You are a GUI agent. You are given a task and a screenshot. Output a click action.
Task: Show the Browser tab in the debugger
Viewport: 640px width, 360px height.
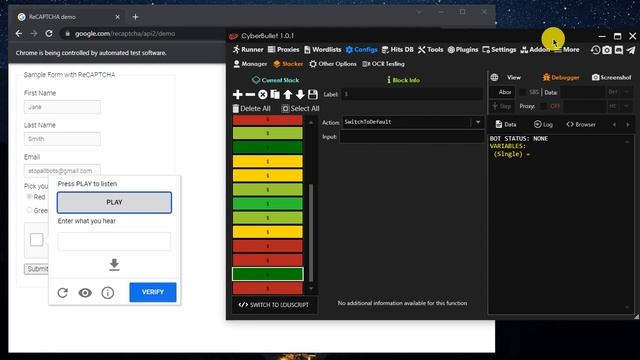point(581,124)
